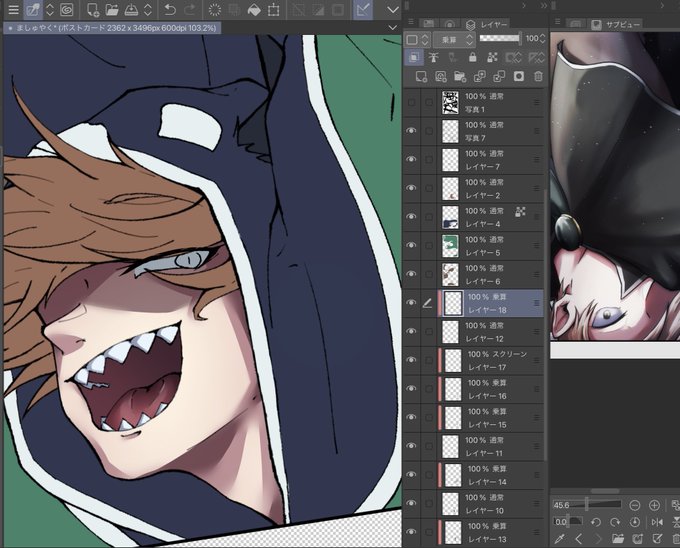
Task: Hide the レイヤー 7 layer
Action: [x=411, y=160]
